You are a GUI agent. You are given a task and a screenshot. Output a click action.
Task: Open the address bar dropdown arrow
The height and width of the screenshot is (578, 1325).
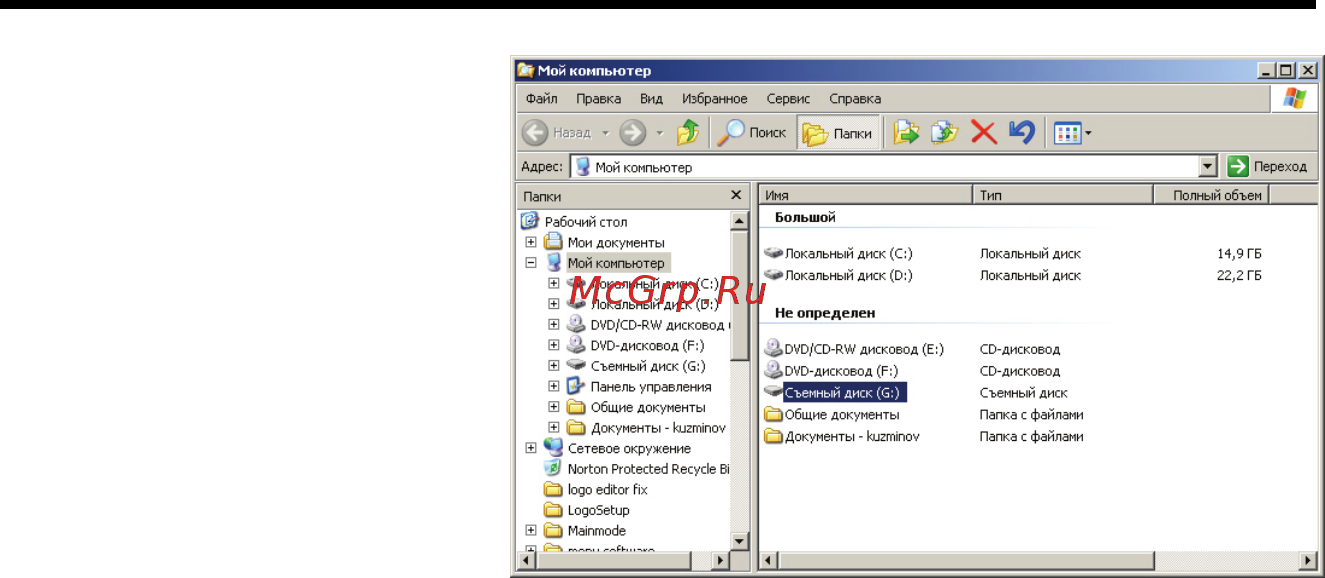1209,167
